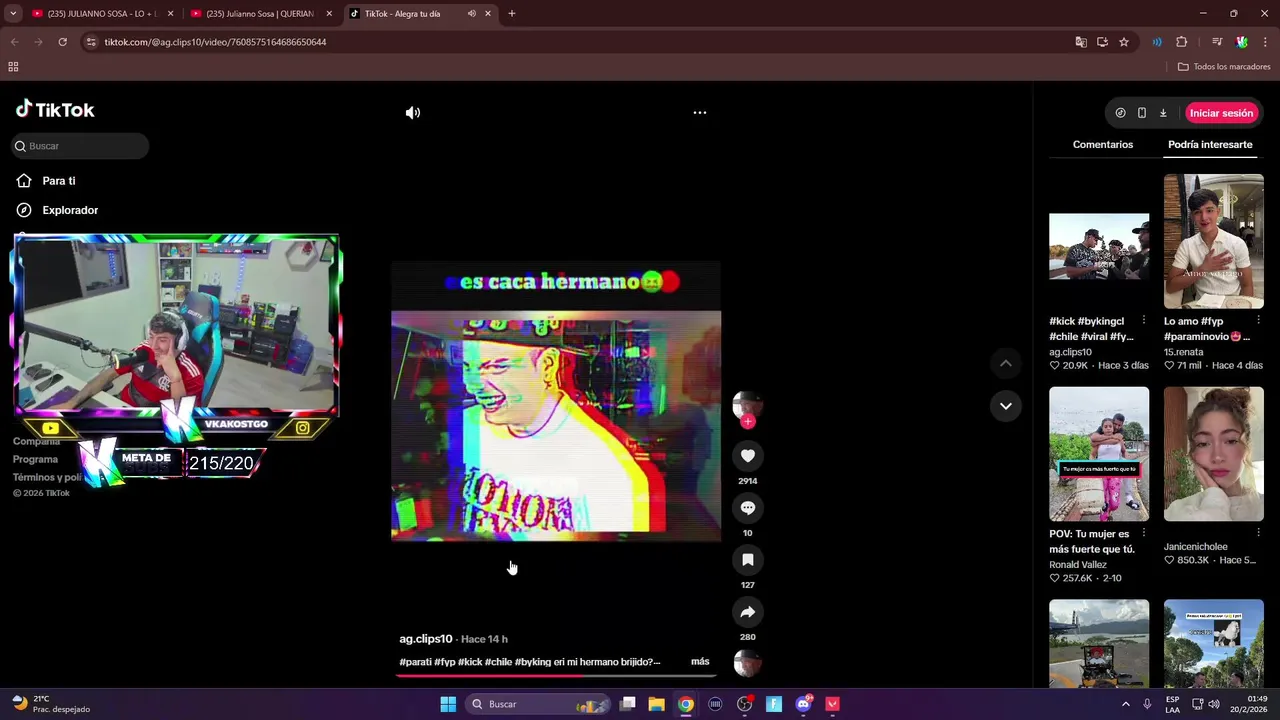The image size is (1280, 720).
Task: Open File Explorer from taskbar
Action: coord(656,704)
